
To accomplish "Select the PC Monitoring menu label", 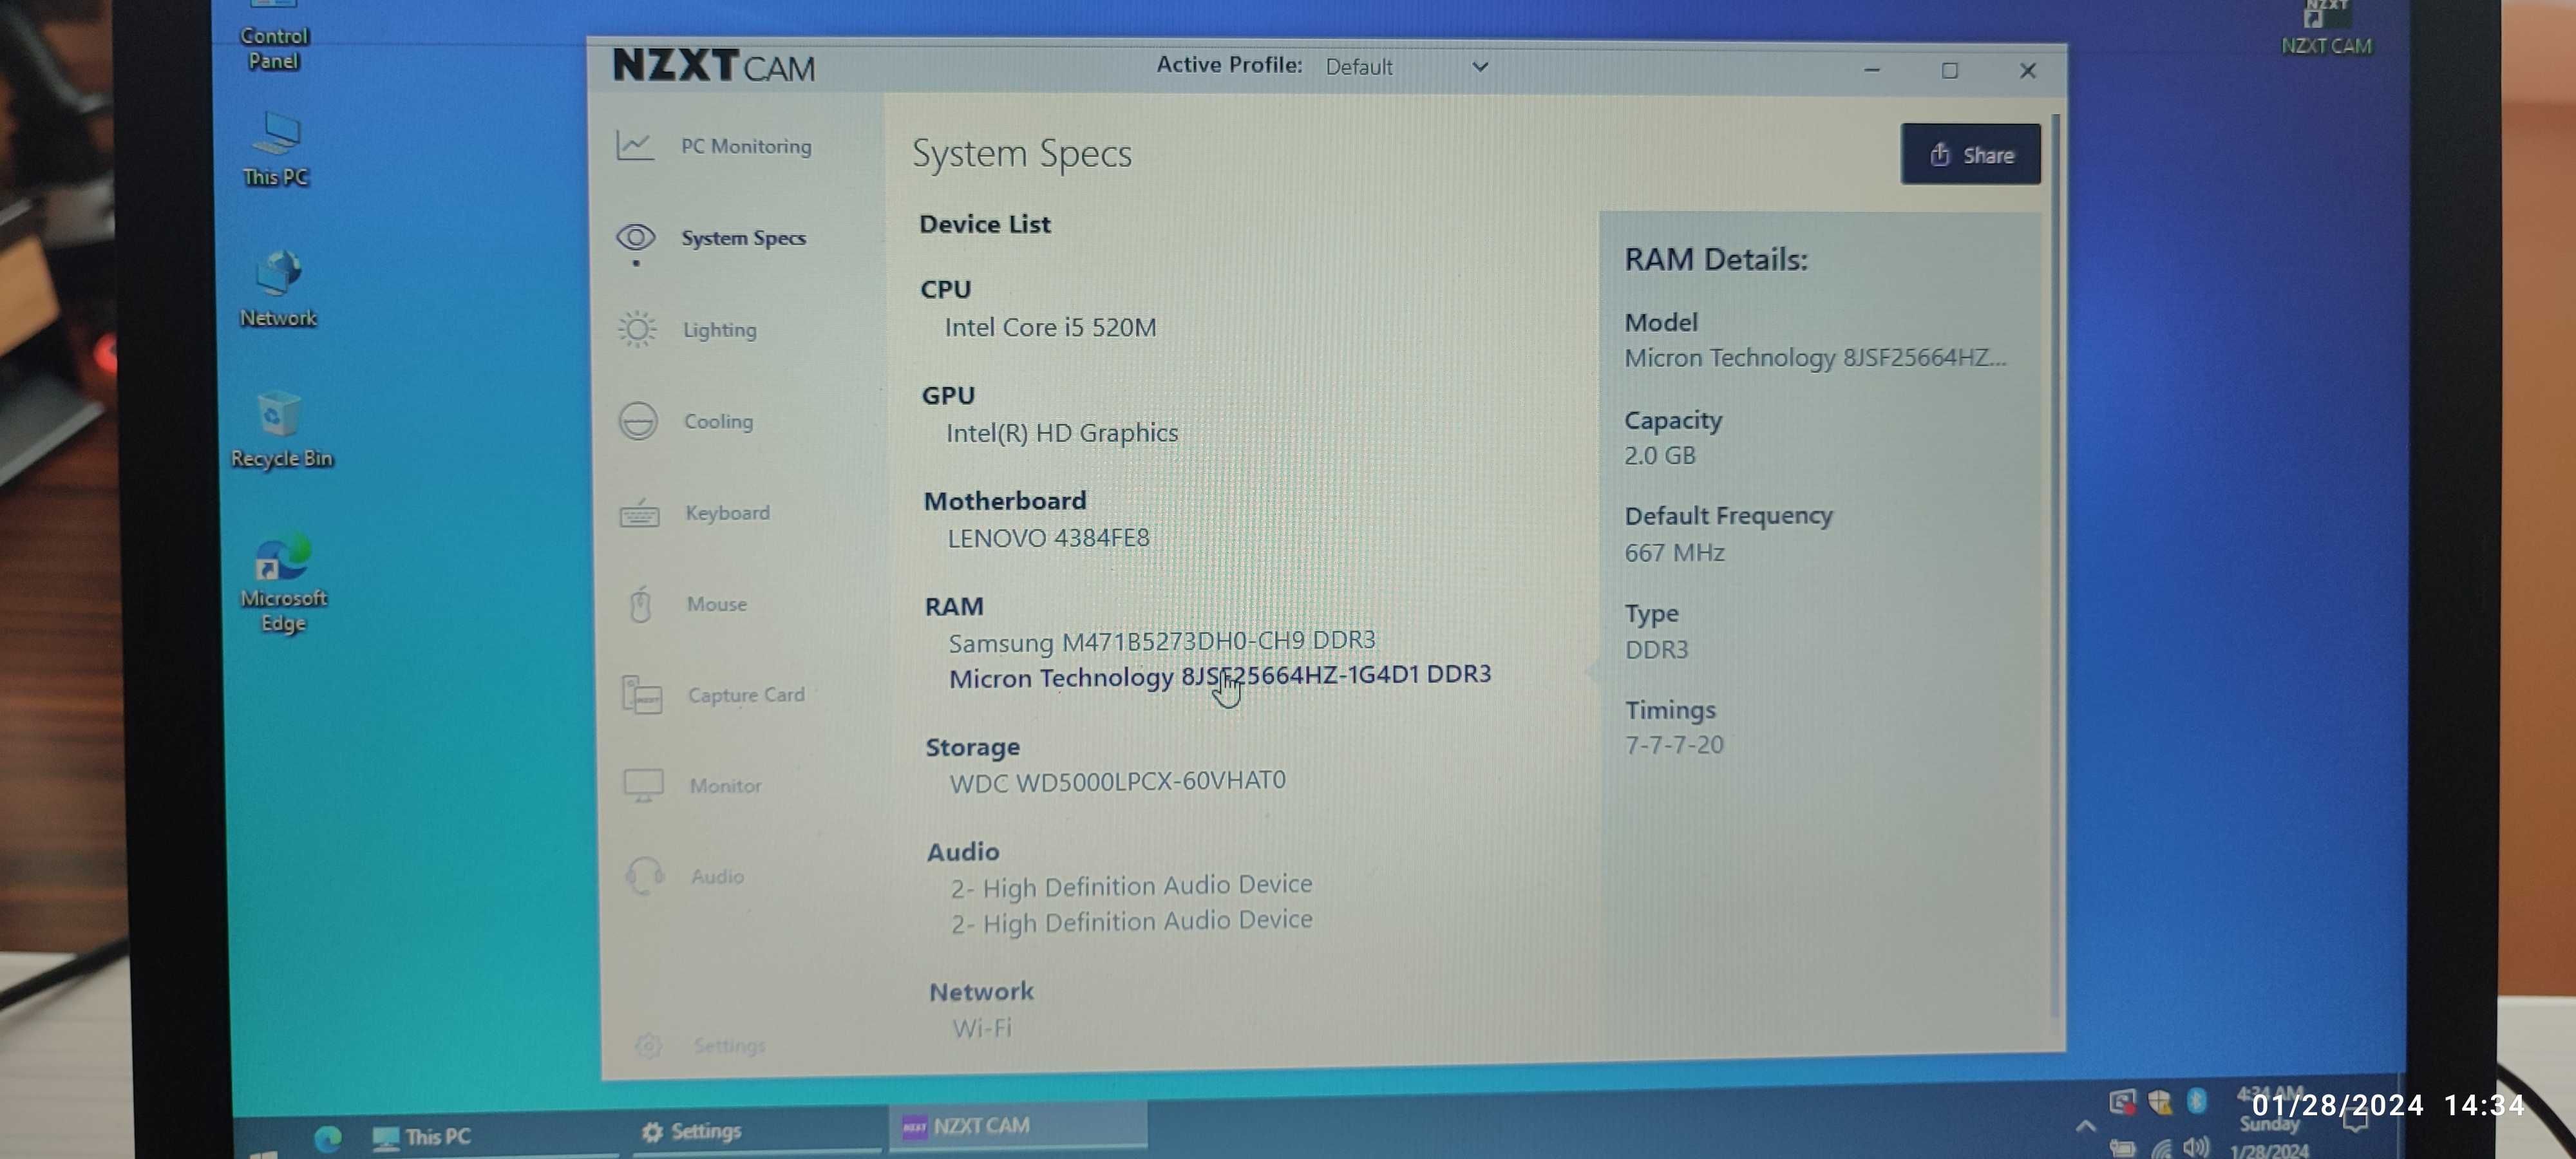I will [x=746, y=146].
